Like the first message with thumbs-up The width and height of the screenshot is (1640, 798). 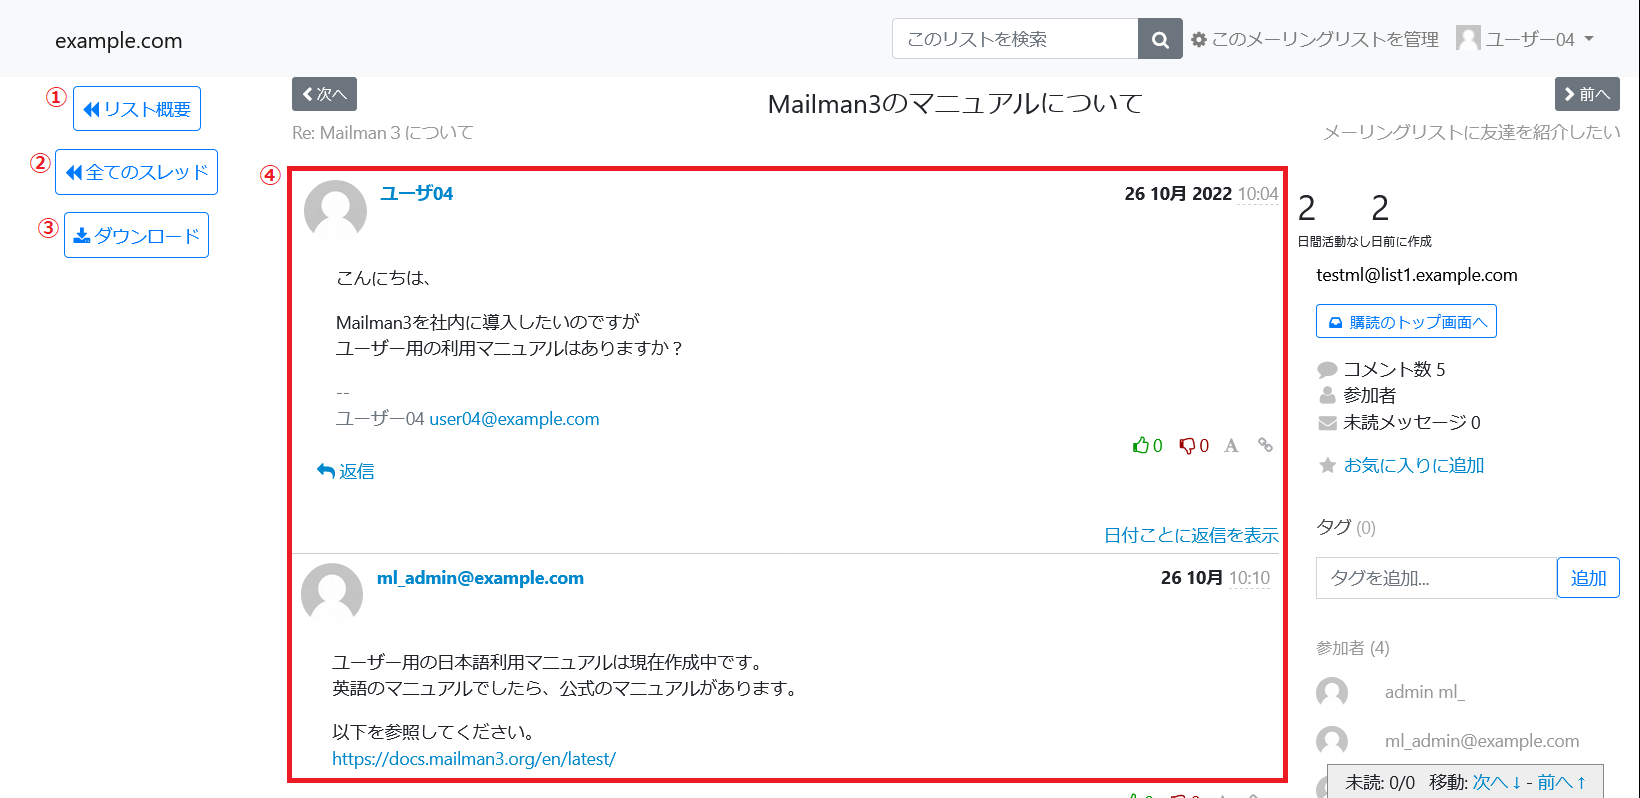(1147, 445)
